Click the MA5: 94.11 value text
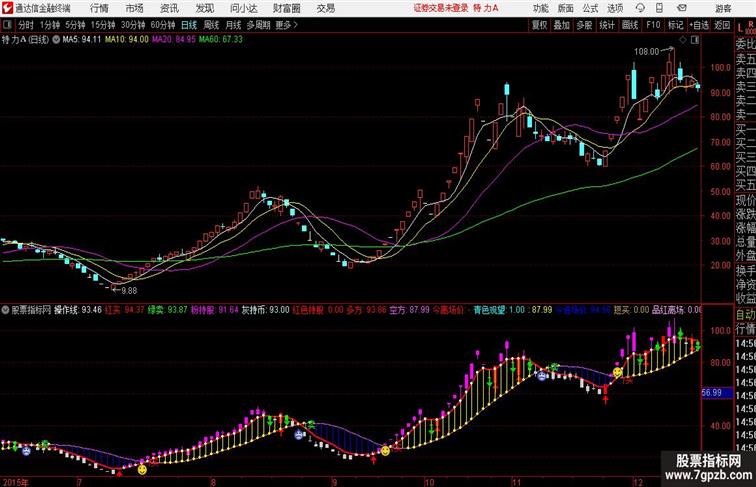 click(x=82, y=40)
